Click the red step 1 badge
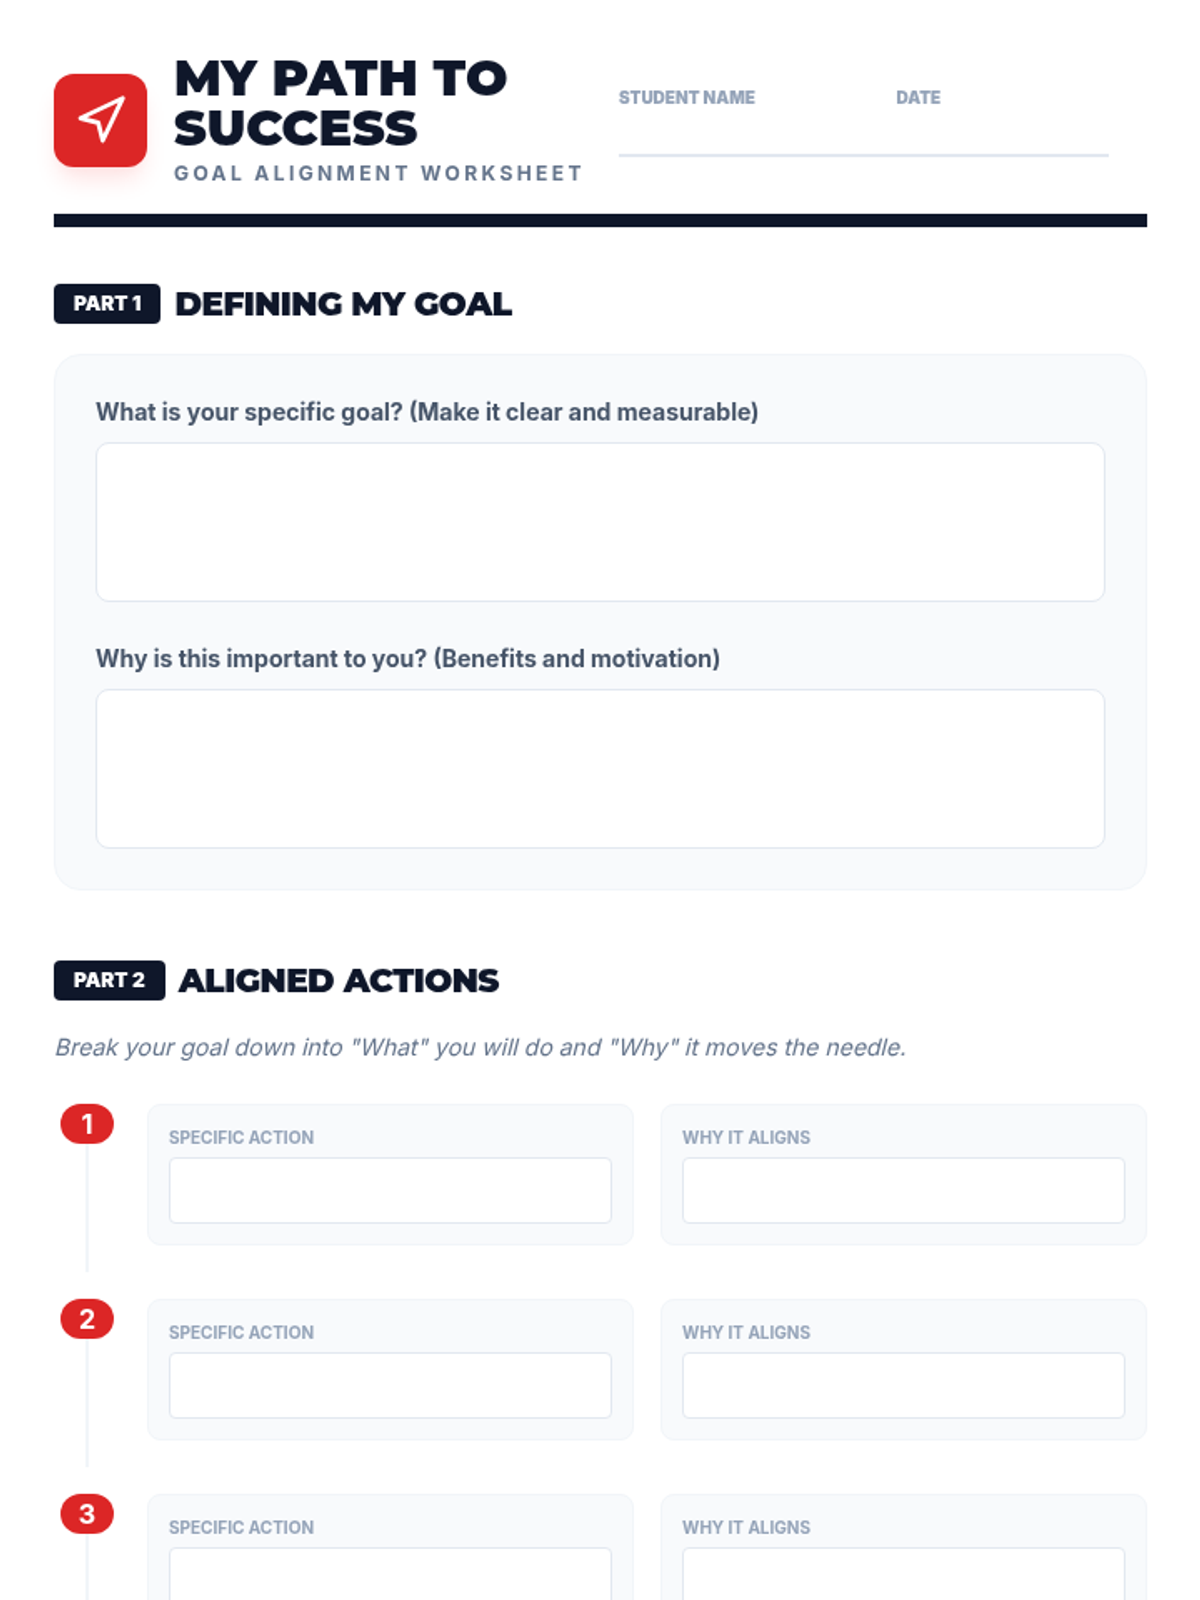The image size is (1200, 1600). pos(87,1124)
